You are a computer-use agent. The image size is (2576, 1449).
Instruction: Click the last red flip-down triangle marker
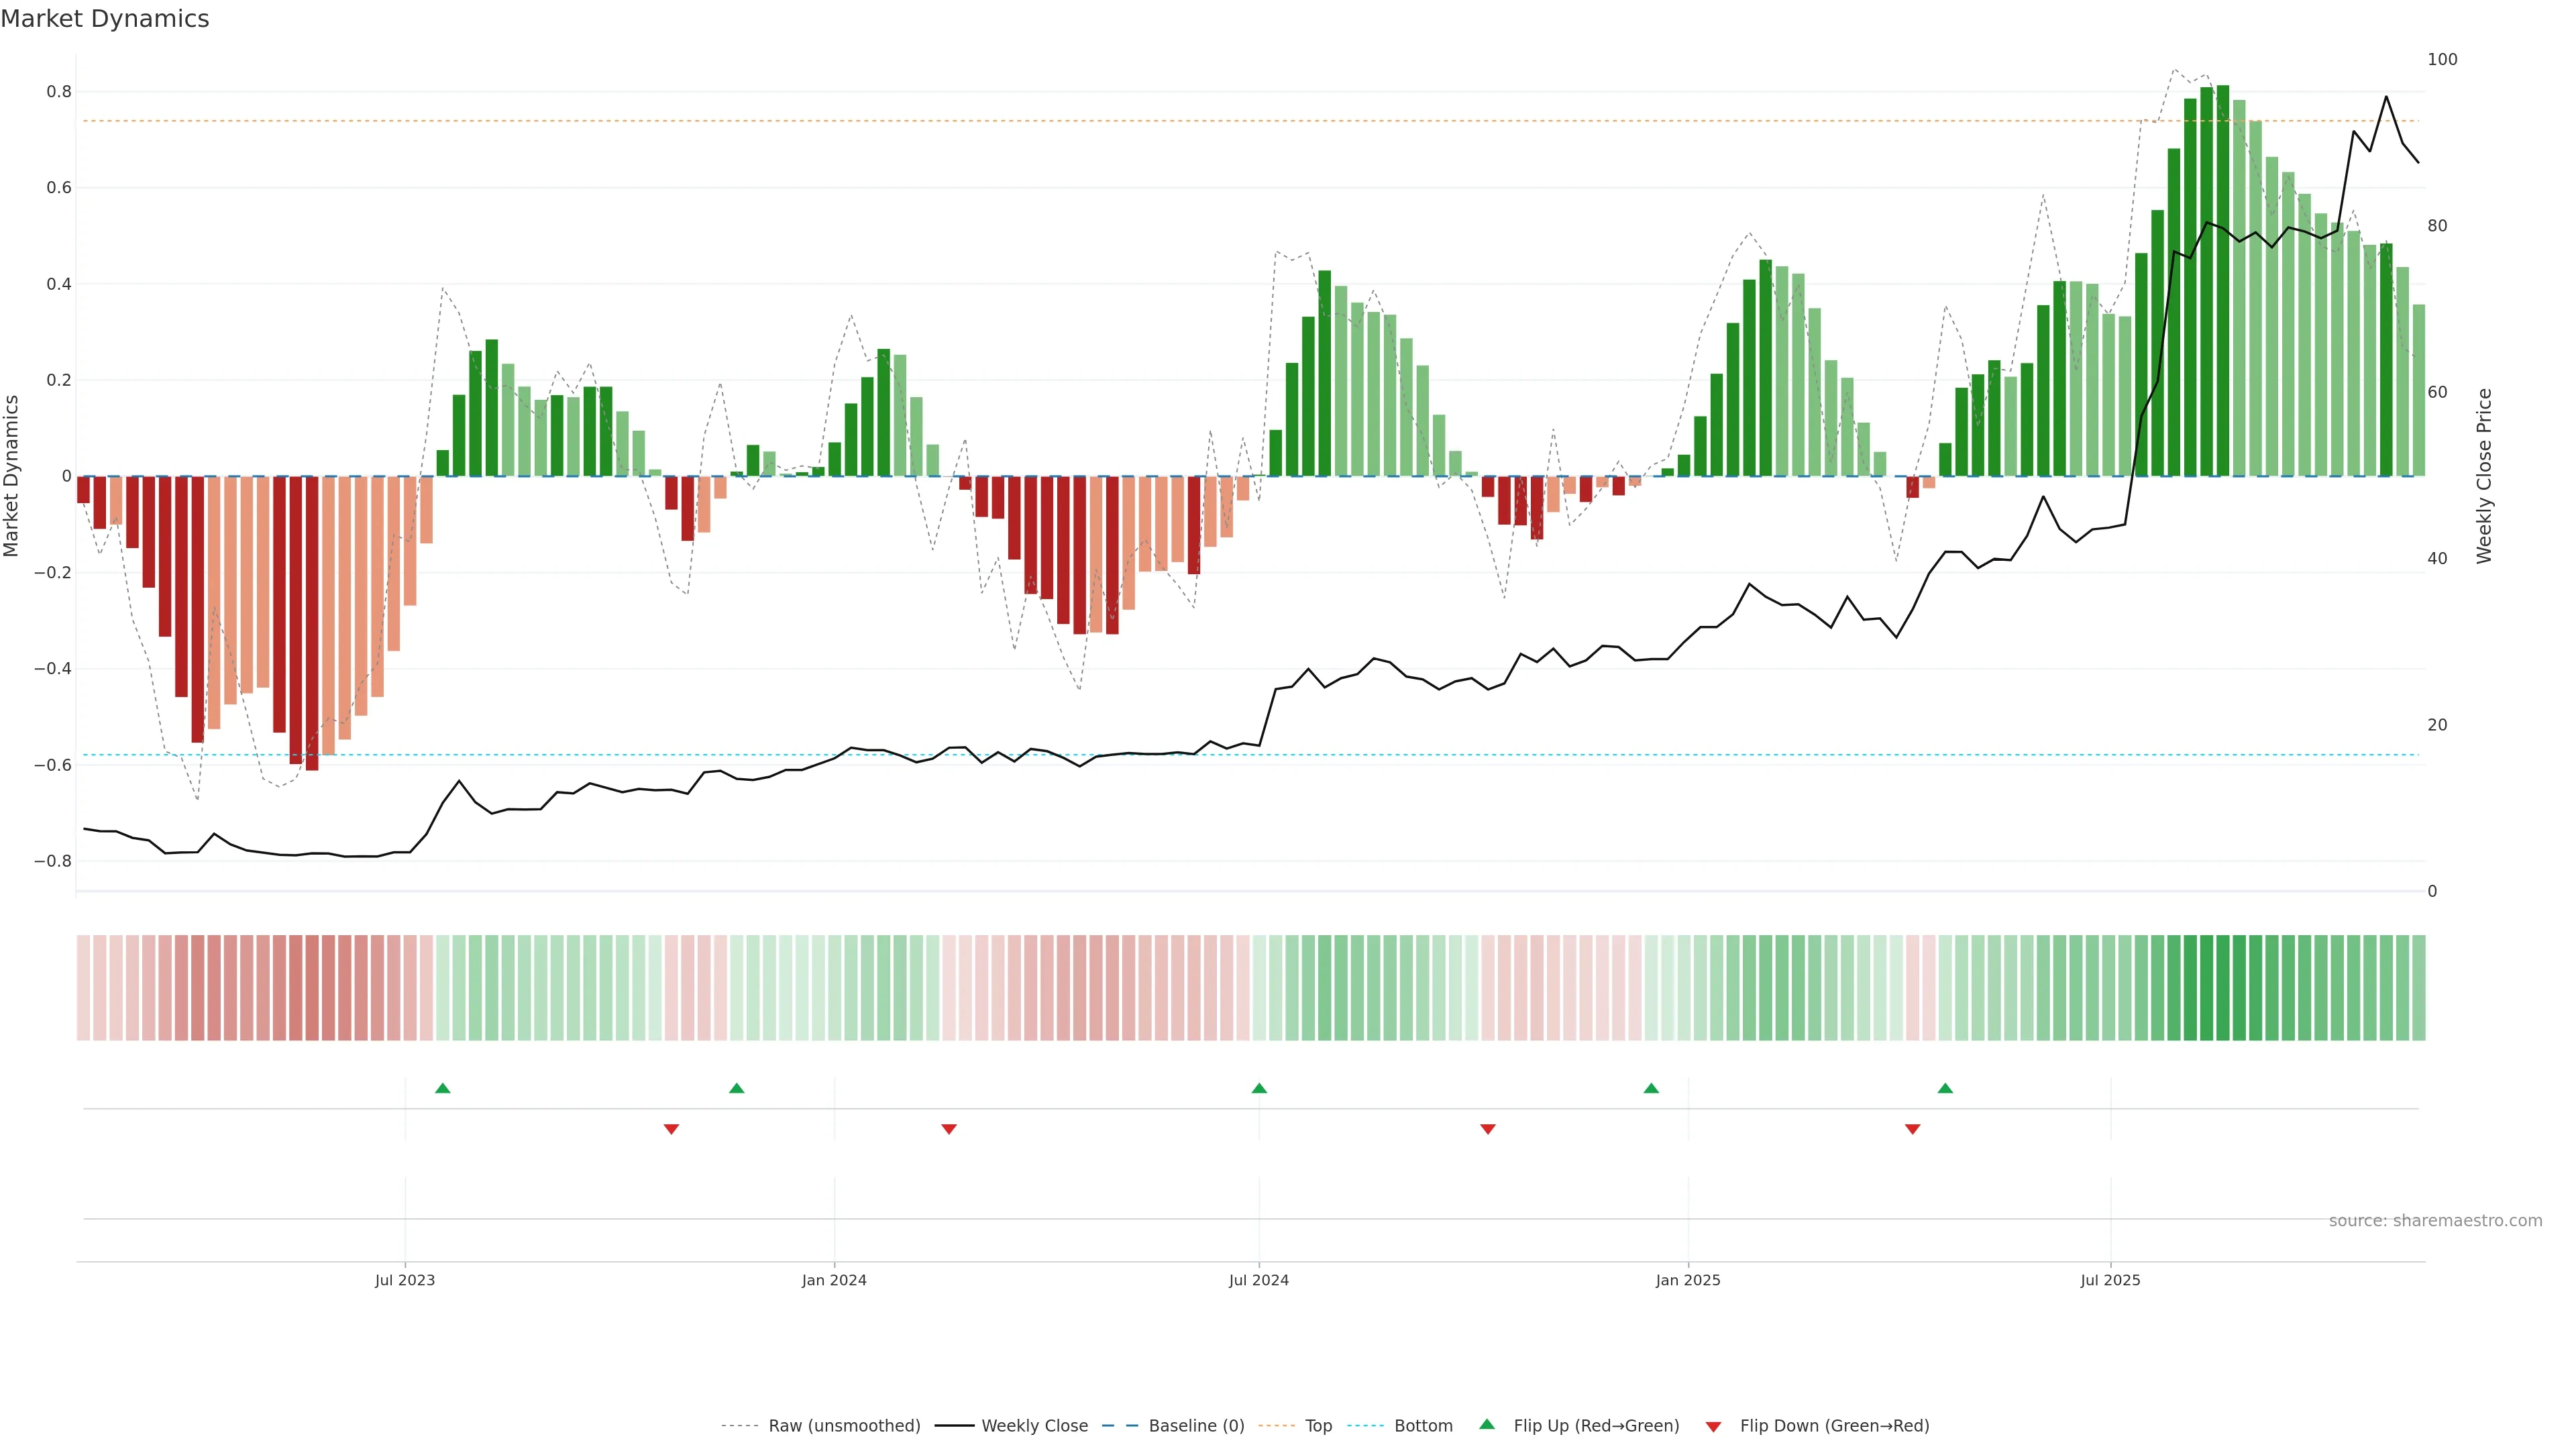pos(1913,1129)
